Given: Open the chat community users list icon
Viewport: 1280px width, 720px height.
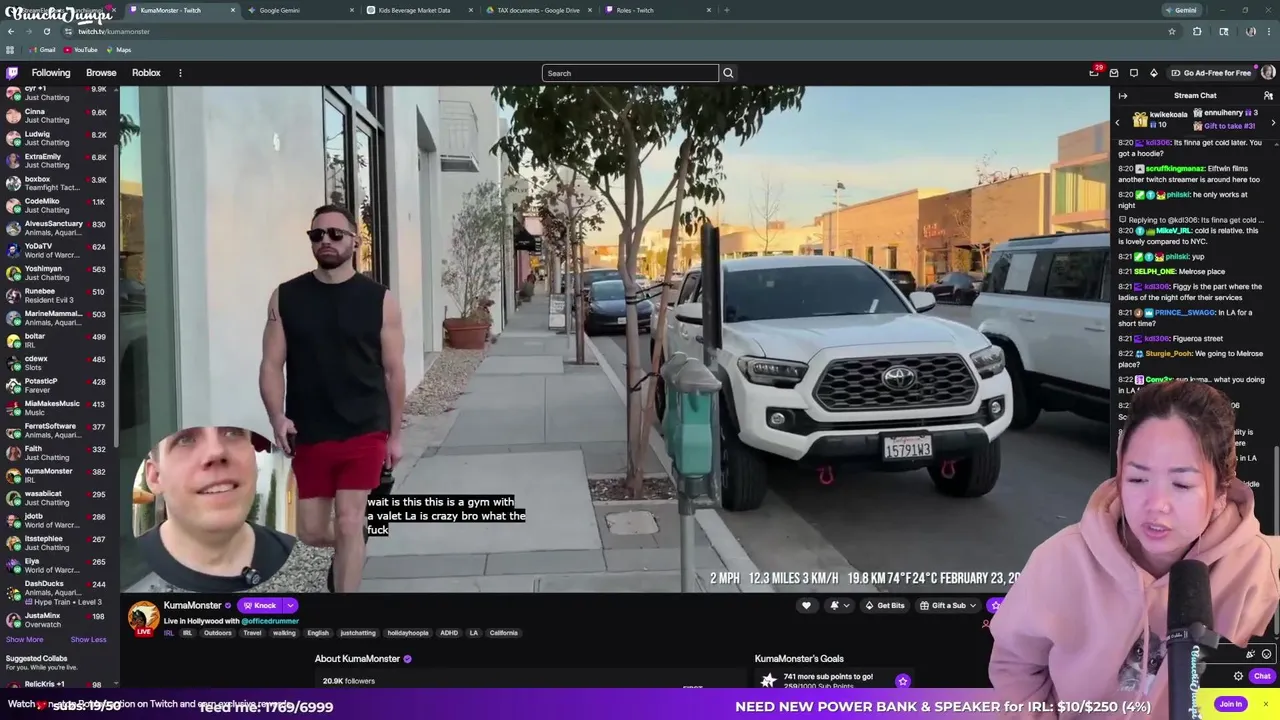Looking at the screenshot, I should pos(1268,96).
